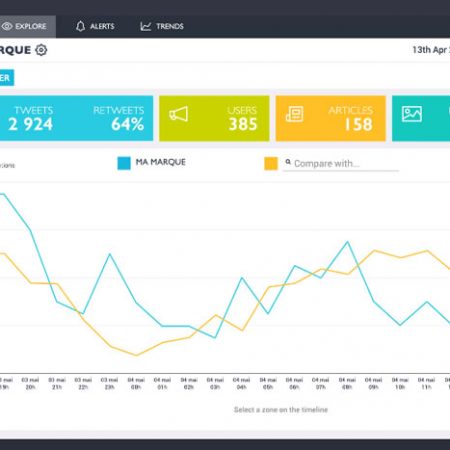The image size is (450, 450).
Task: Switch to the Alerts tab
Action: [x=95, y=26]
